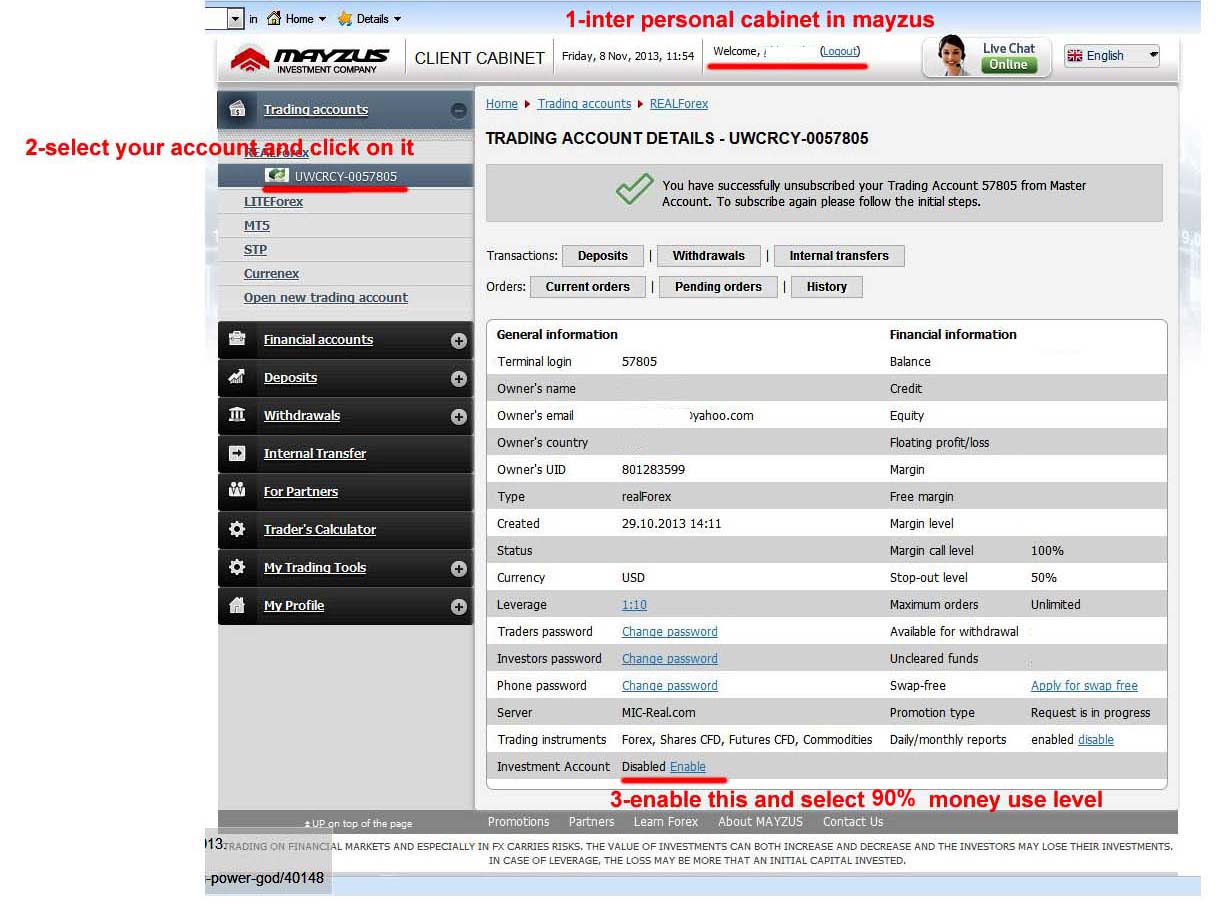Click REALForex breadcrumb link
The image size is (1228, 924).
click(x=679, y=104)
